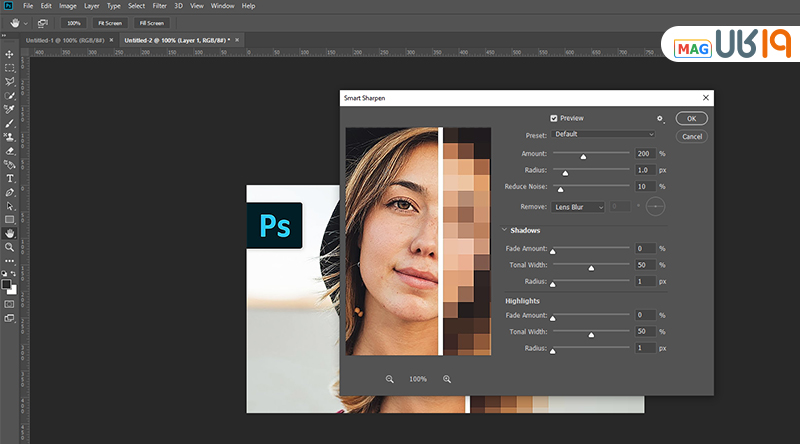Select the Hand tool in toolbar

tap(10, 233)
